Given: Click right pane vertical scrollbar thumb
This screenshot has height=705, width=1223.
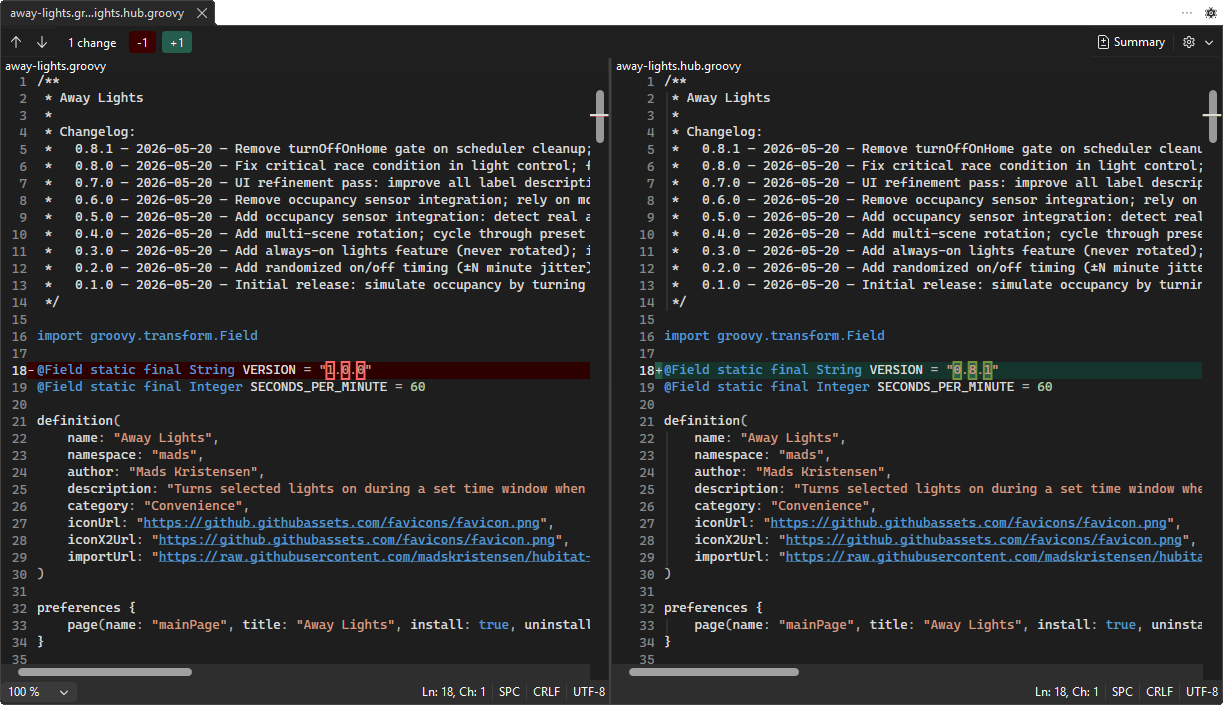Looking at the screenshot, I should pyautogui.click(x=1213, y=115).
